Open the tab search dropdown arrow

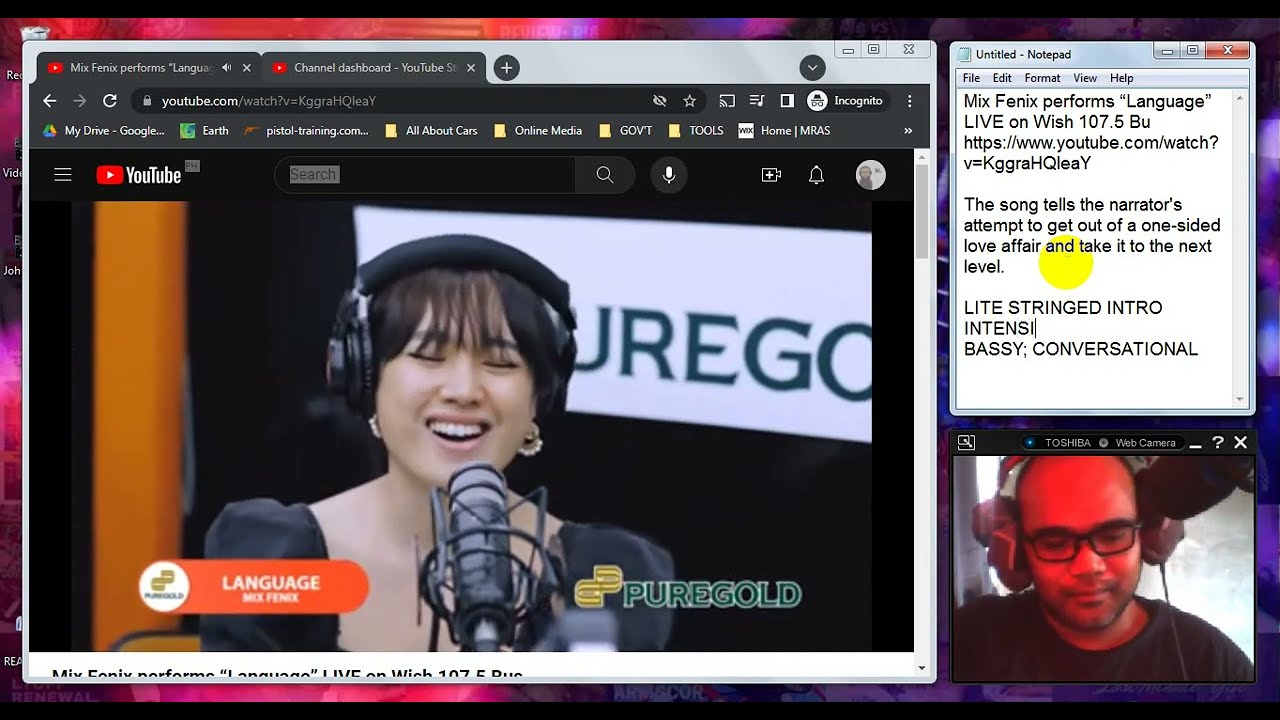[x=812, y=68]
